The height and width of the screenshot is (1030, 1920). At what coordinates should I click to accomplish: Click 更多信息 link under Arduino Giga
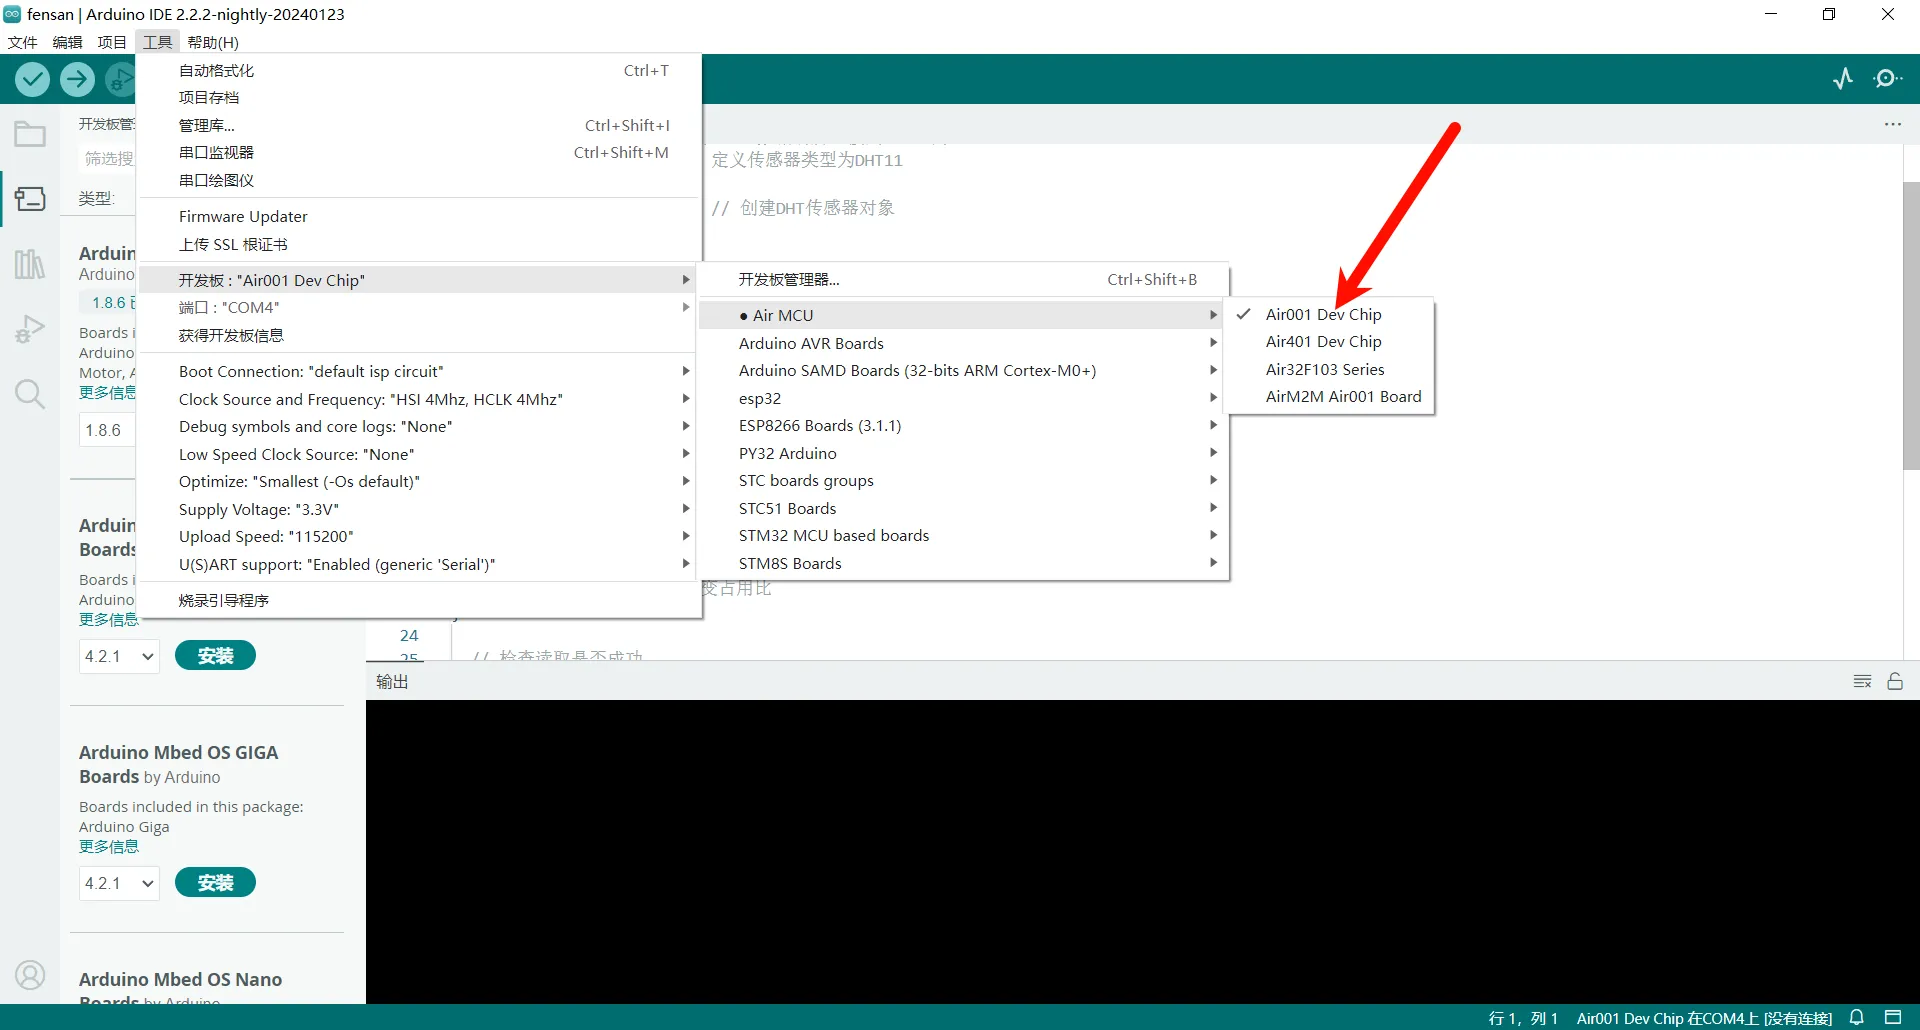[x=109, y=847]
